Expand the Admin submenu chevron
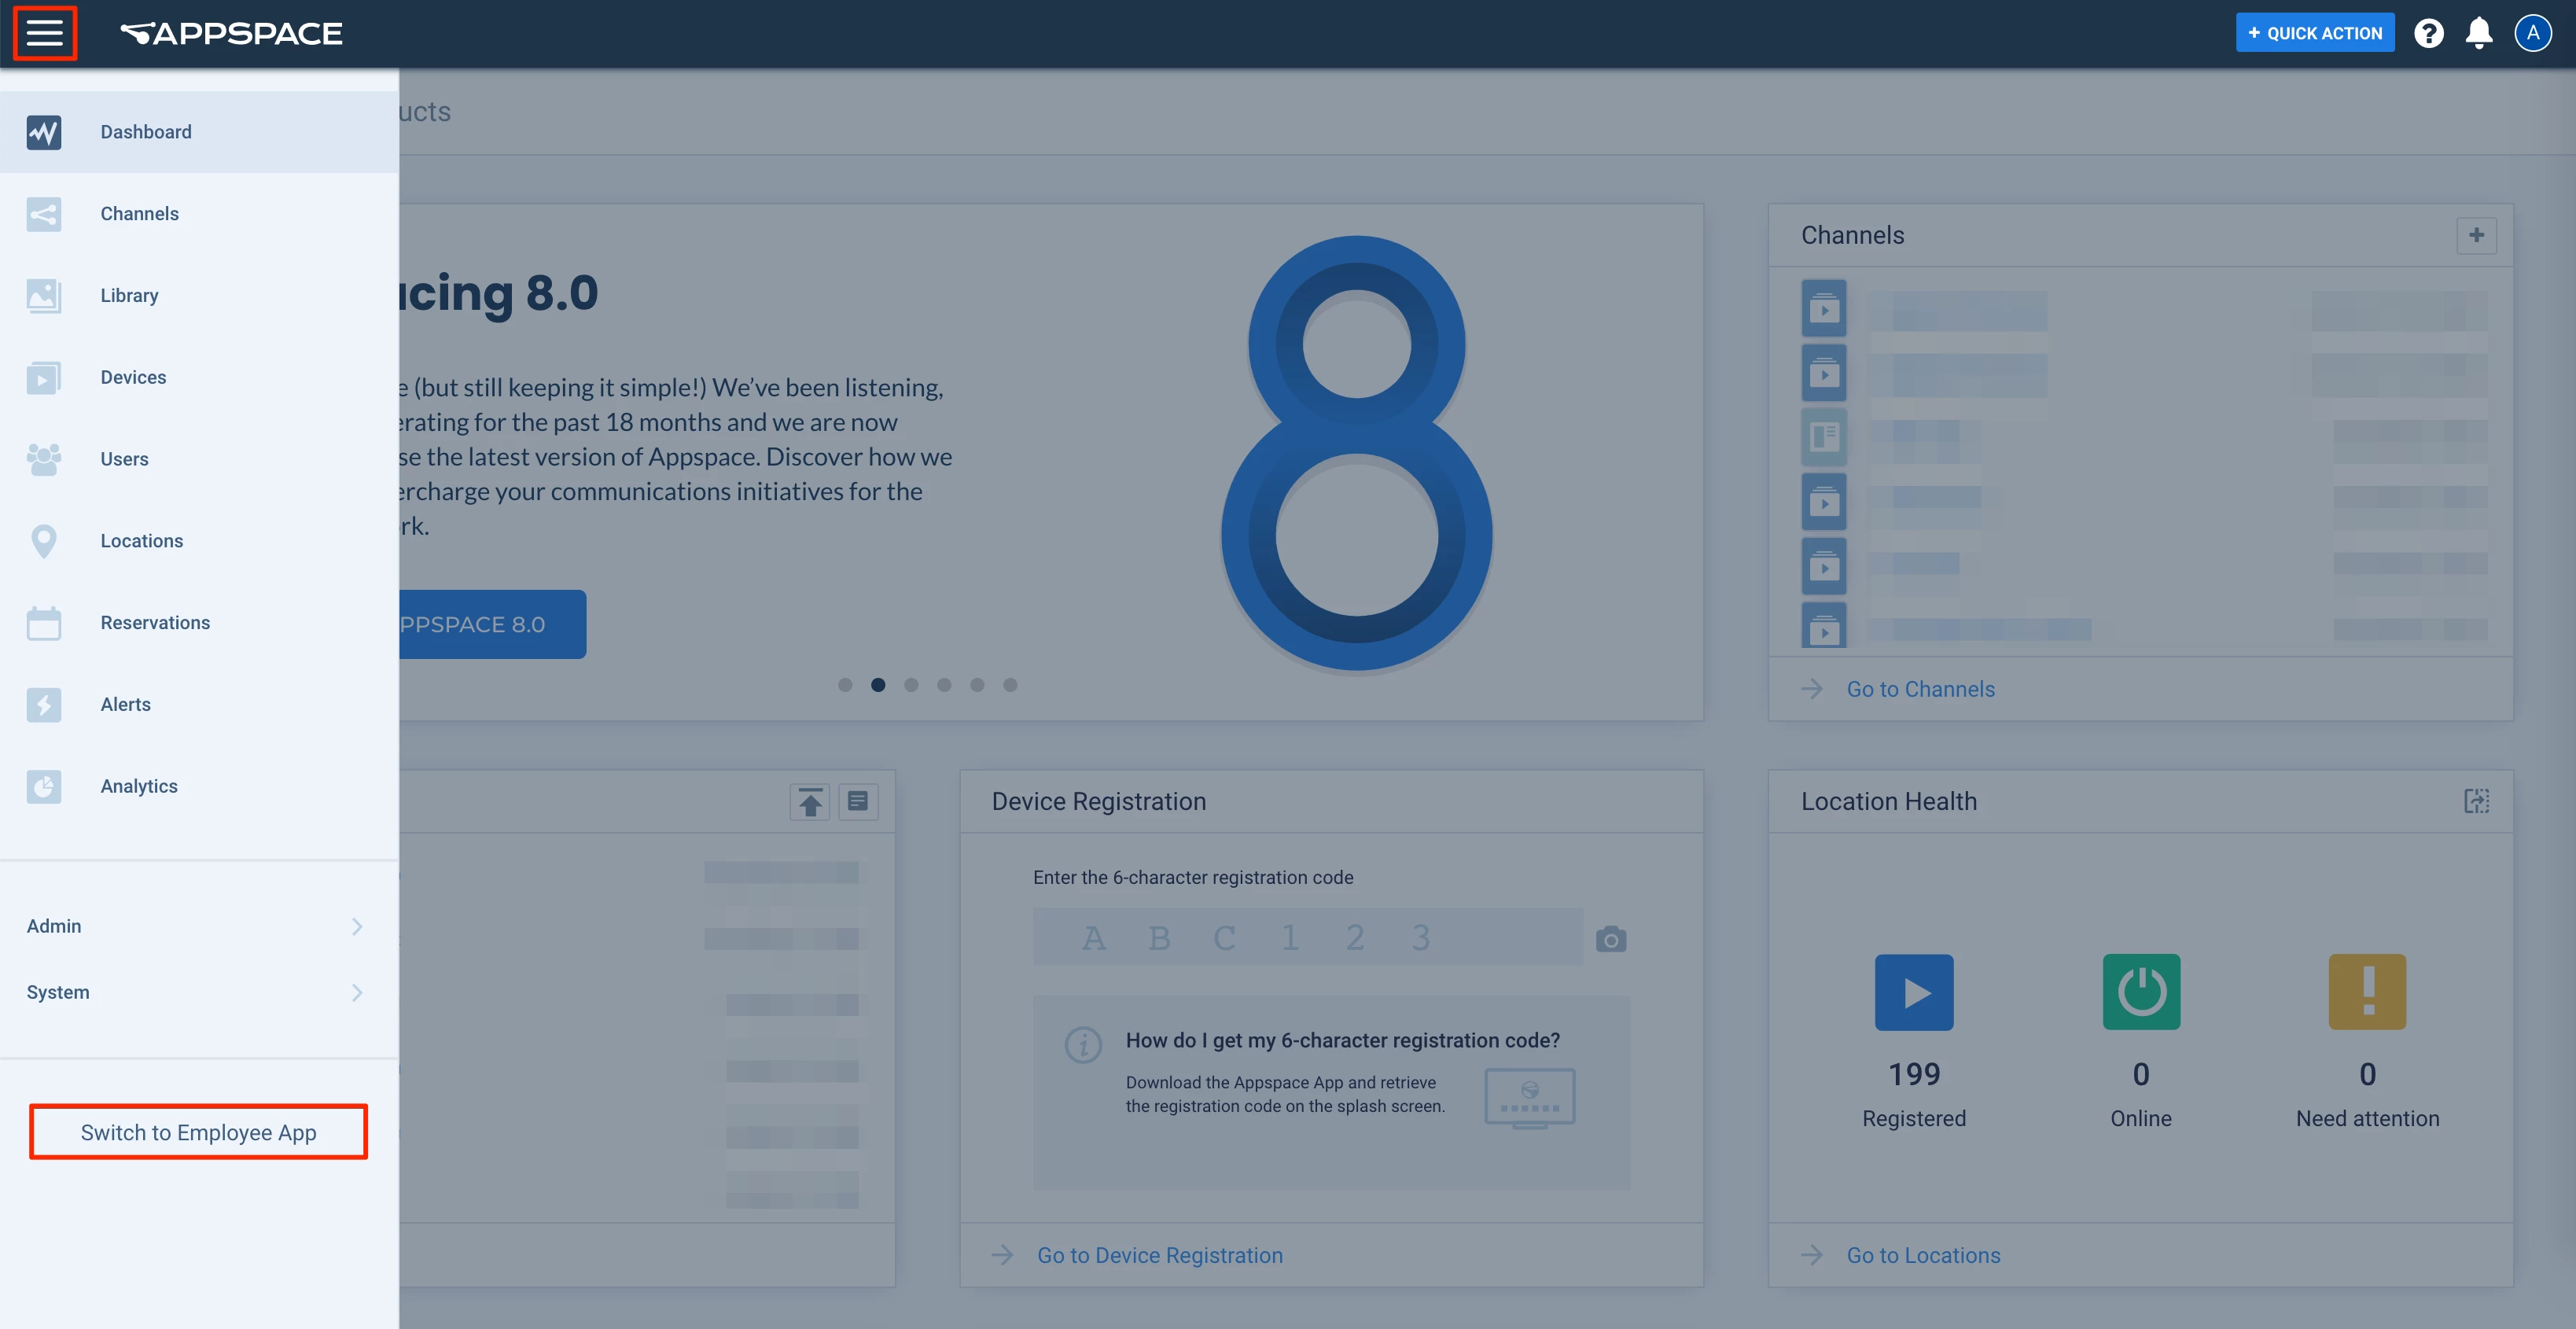This screenshot has height=1329, width=2576. 357,927
